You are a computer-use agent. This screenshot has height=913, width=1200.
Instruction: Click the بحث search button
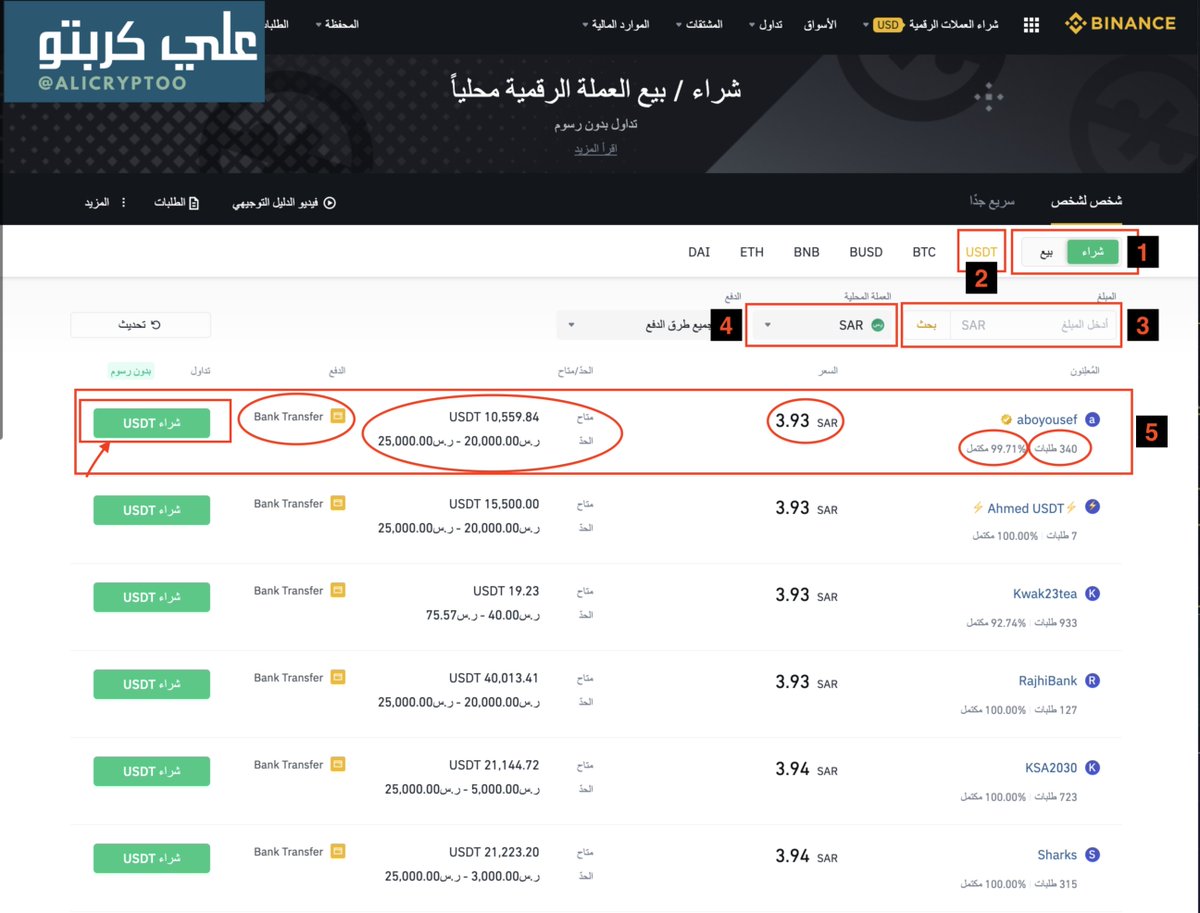click(928, 325)
